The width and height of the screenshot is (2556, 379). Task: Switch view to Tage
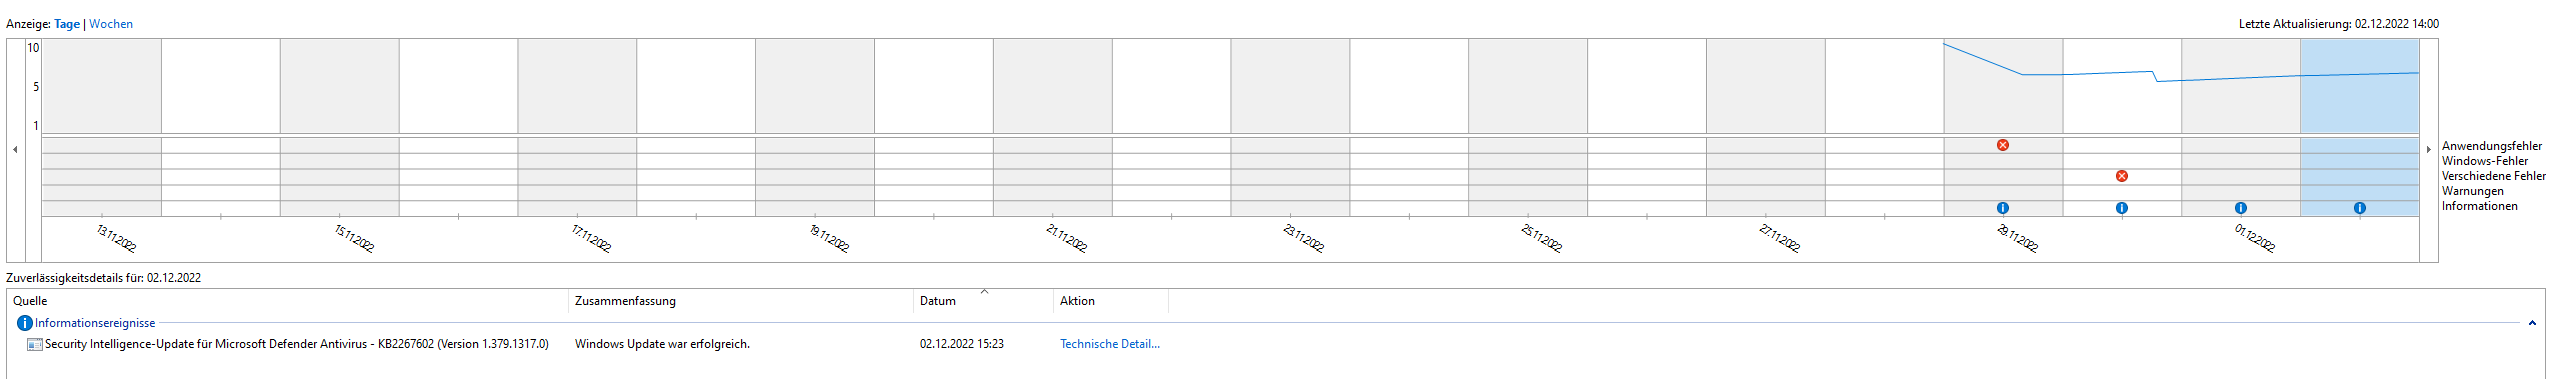(x=67, y=24)
